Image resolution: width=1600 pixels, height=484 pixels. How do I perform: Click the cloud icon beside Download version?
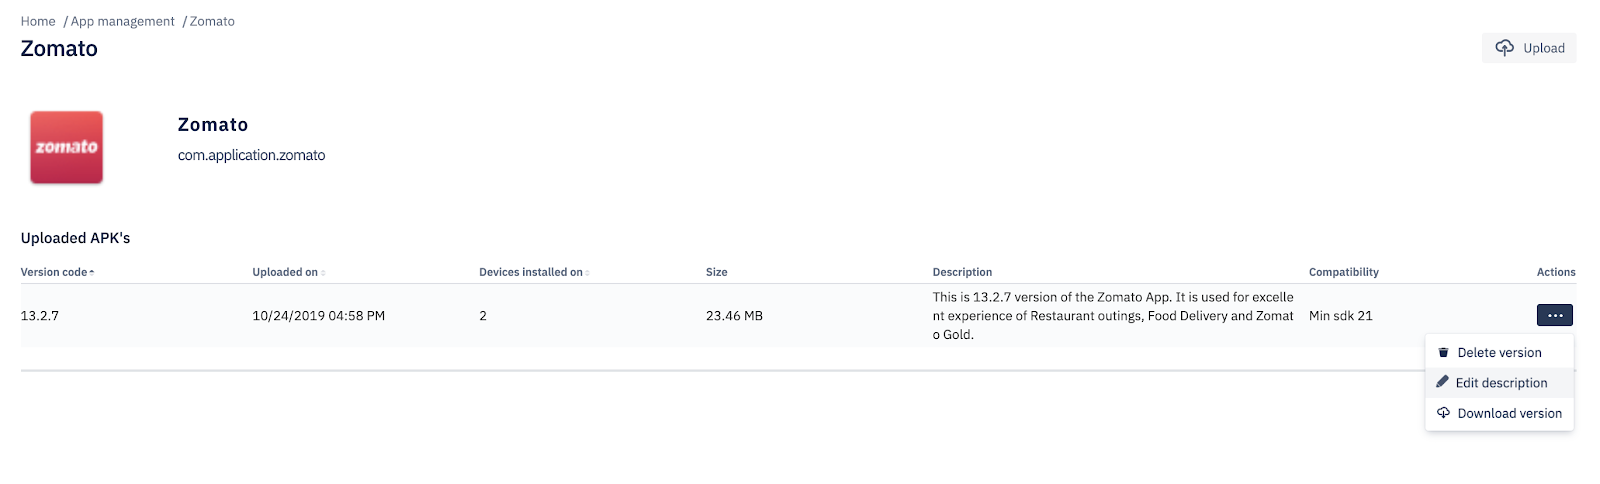(1443, 412)
